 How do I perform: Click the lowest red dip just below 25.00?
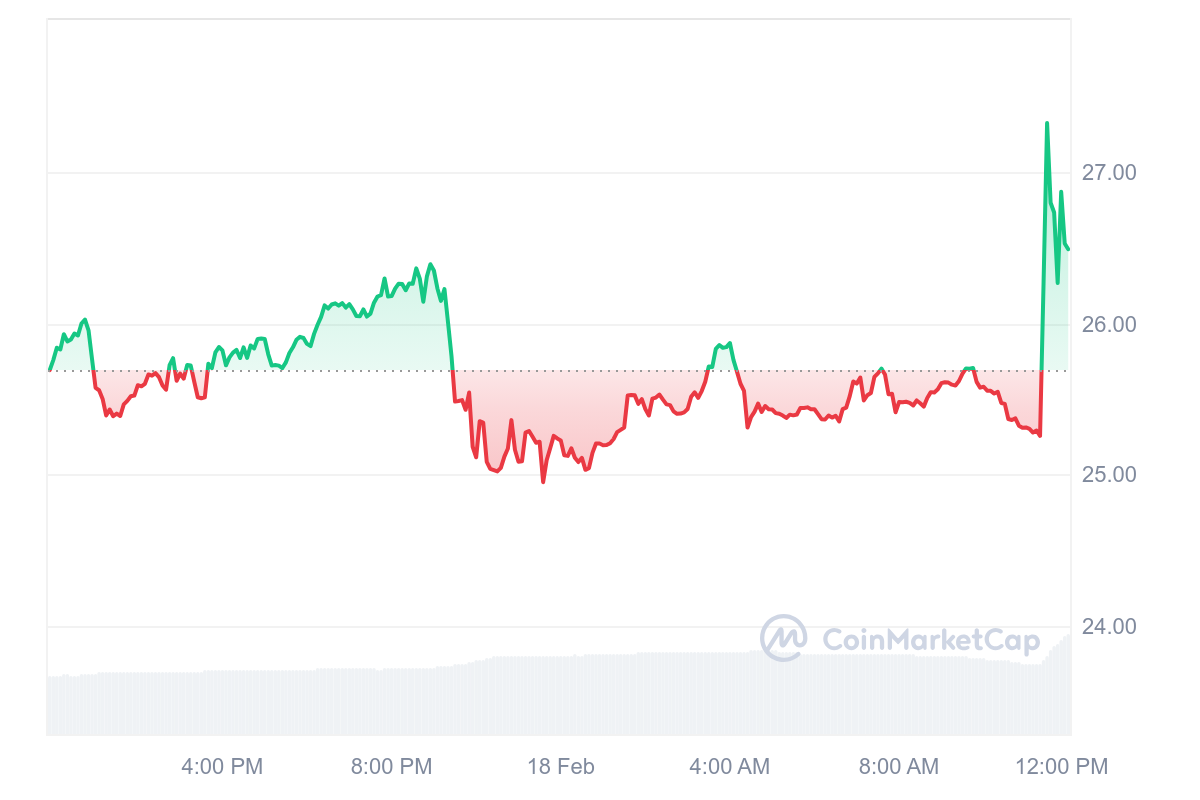tap(543, 482)
